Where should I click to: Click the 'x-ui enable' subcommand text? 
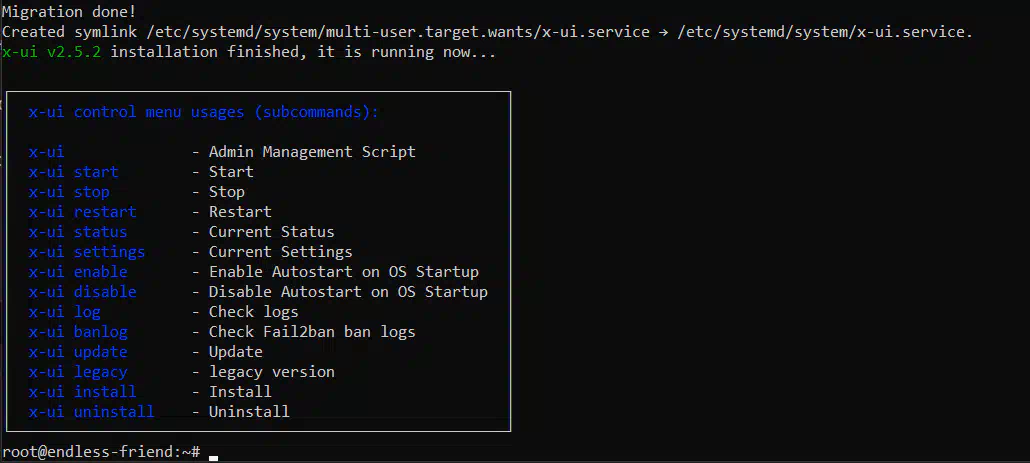pyautogui.click(x=78, y=272)
